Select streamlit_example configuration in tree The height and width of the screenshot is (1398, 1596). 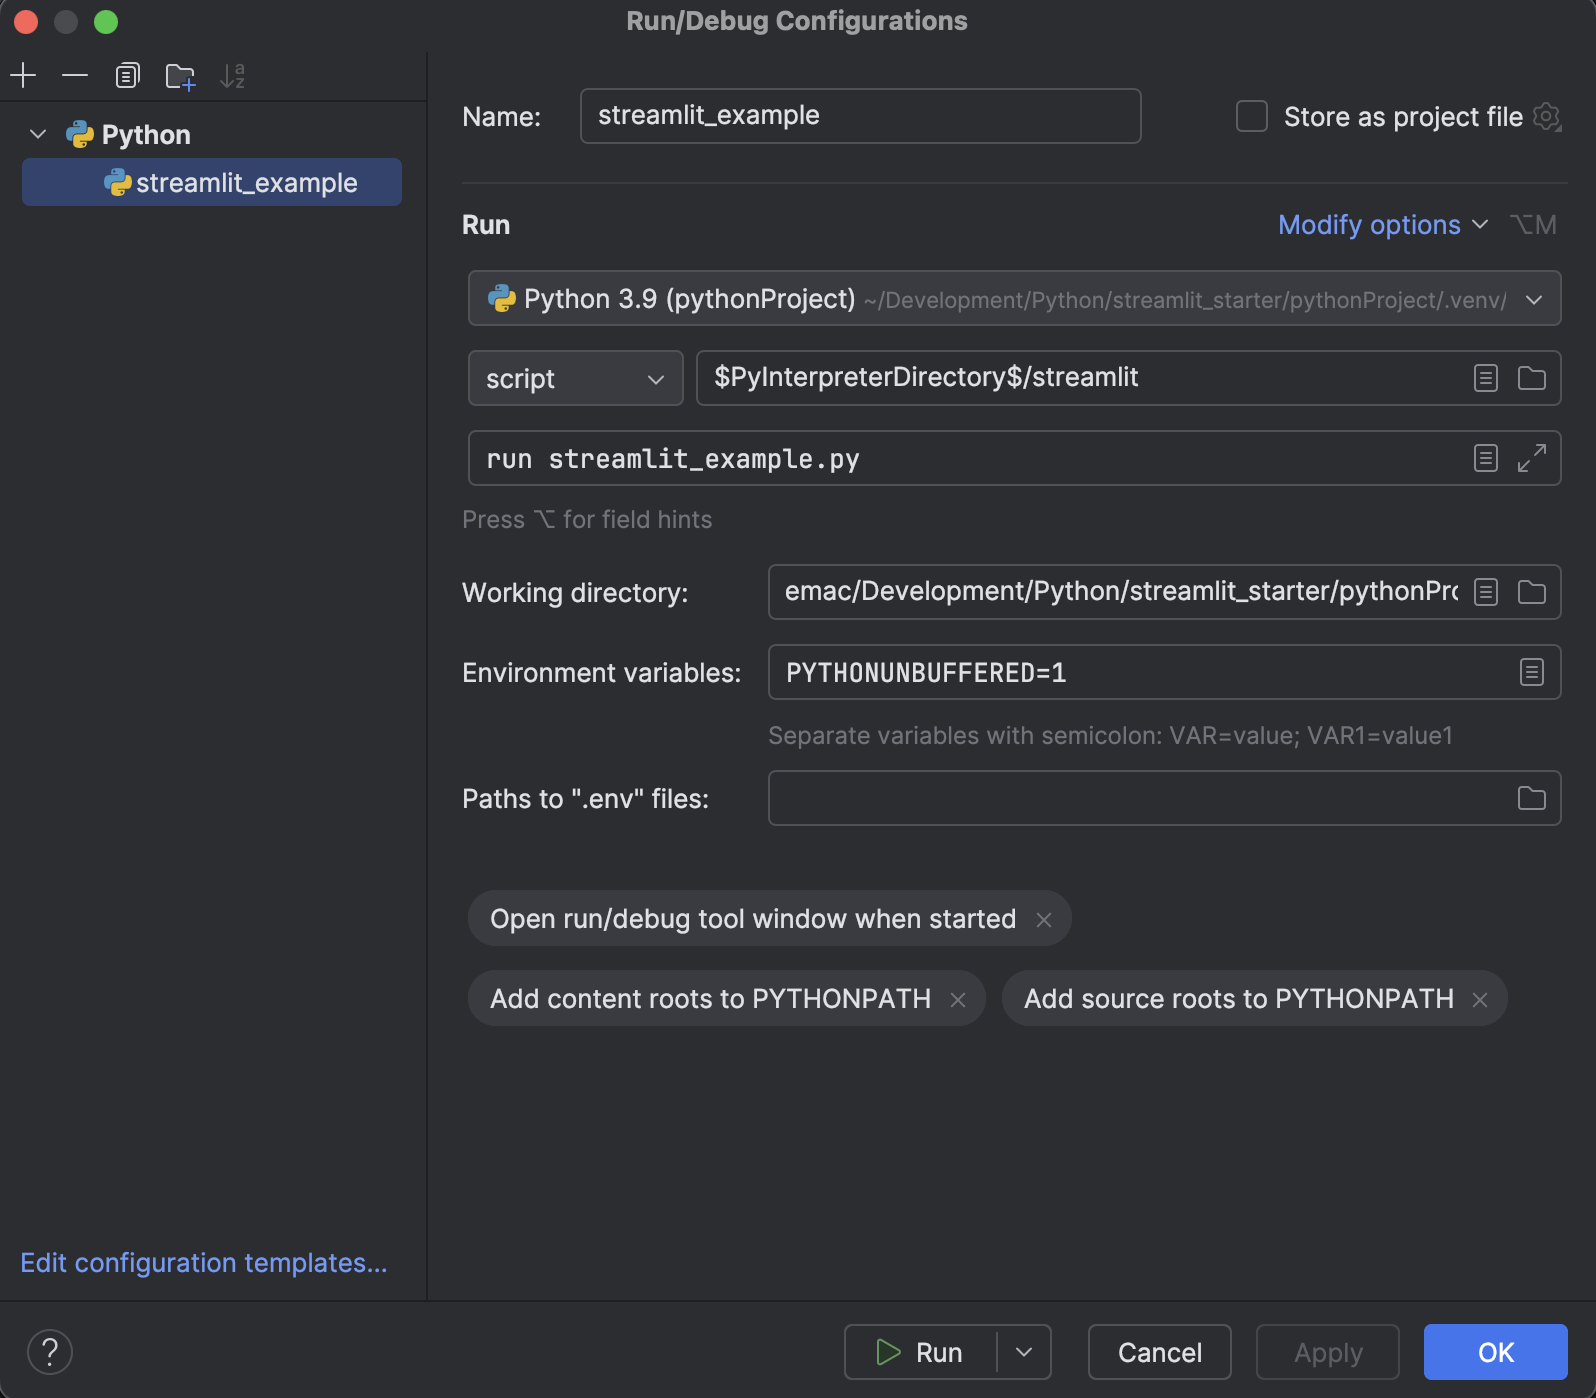pyautogui.click(x=212, y=182)
